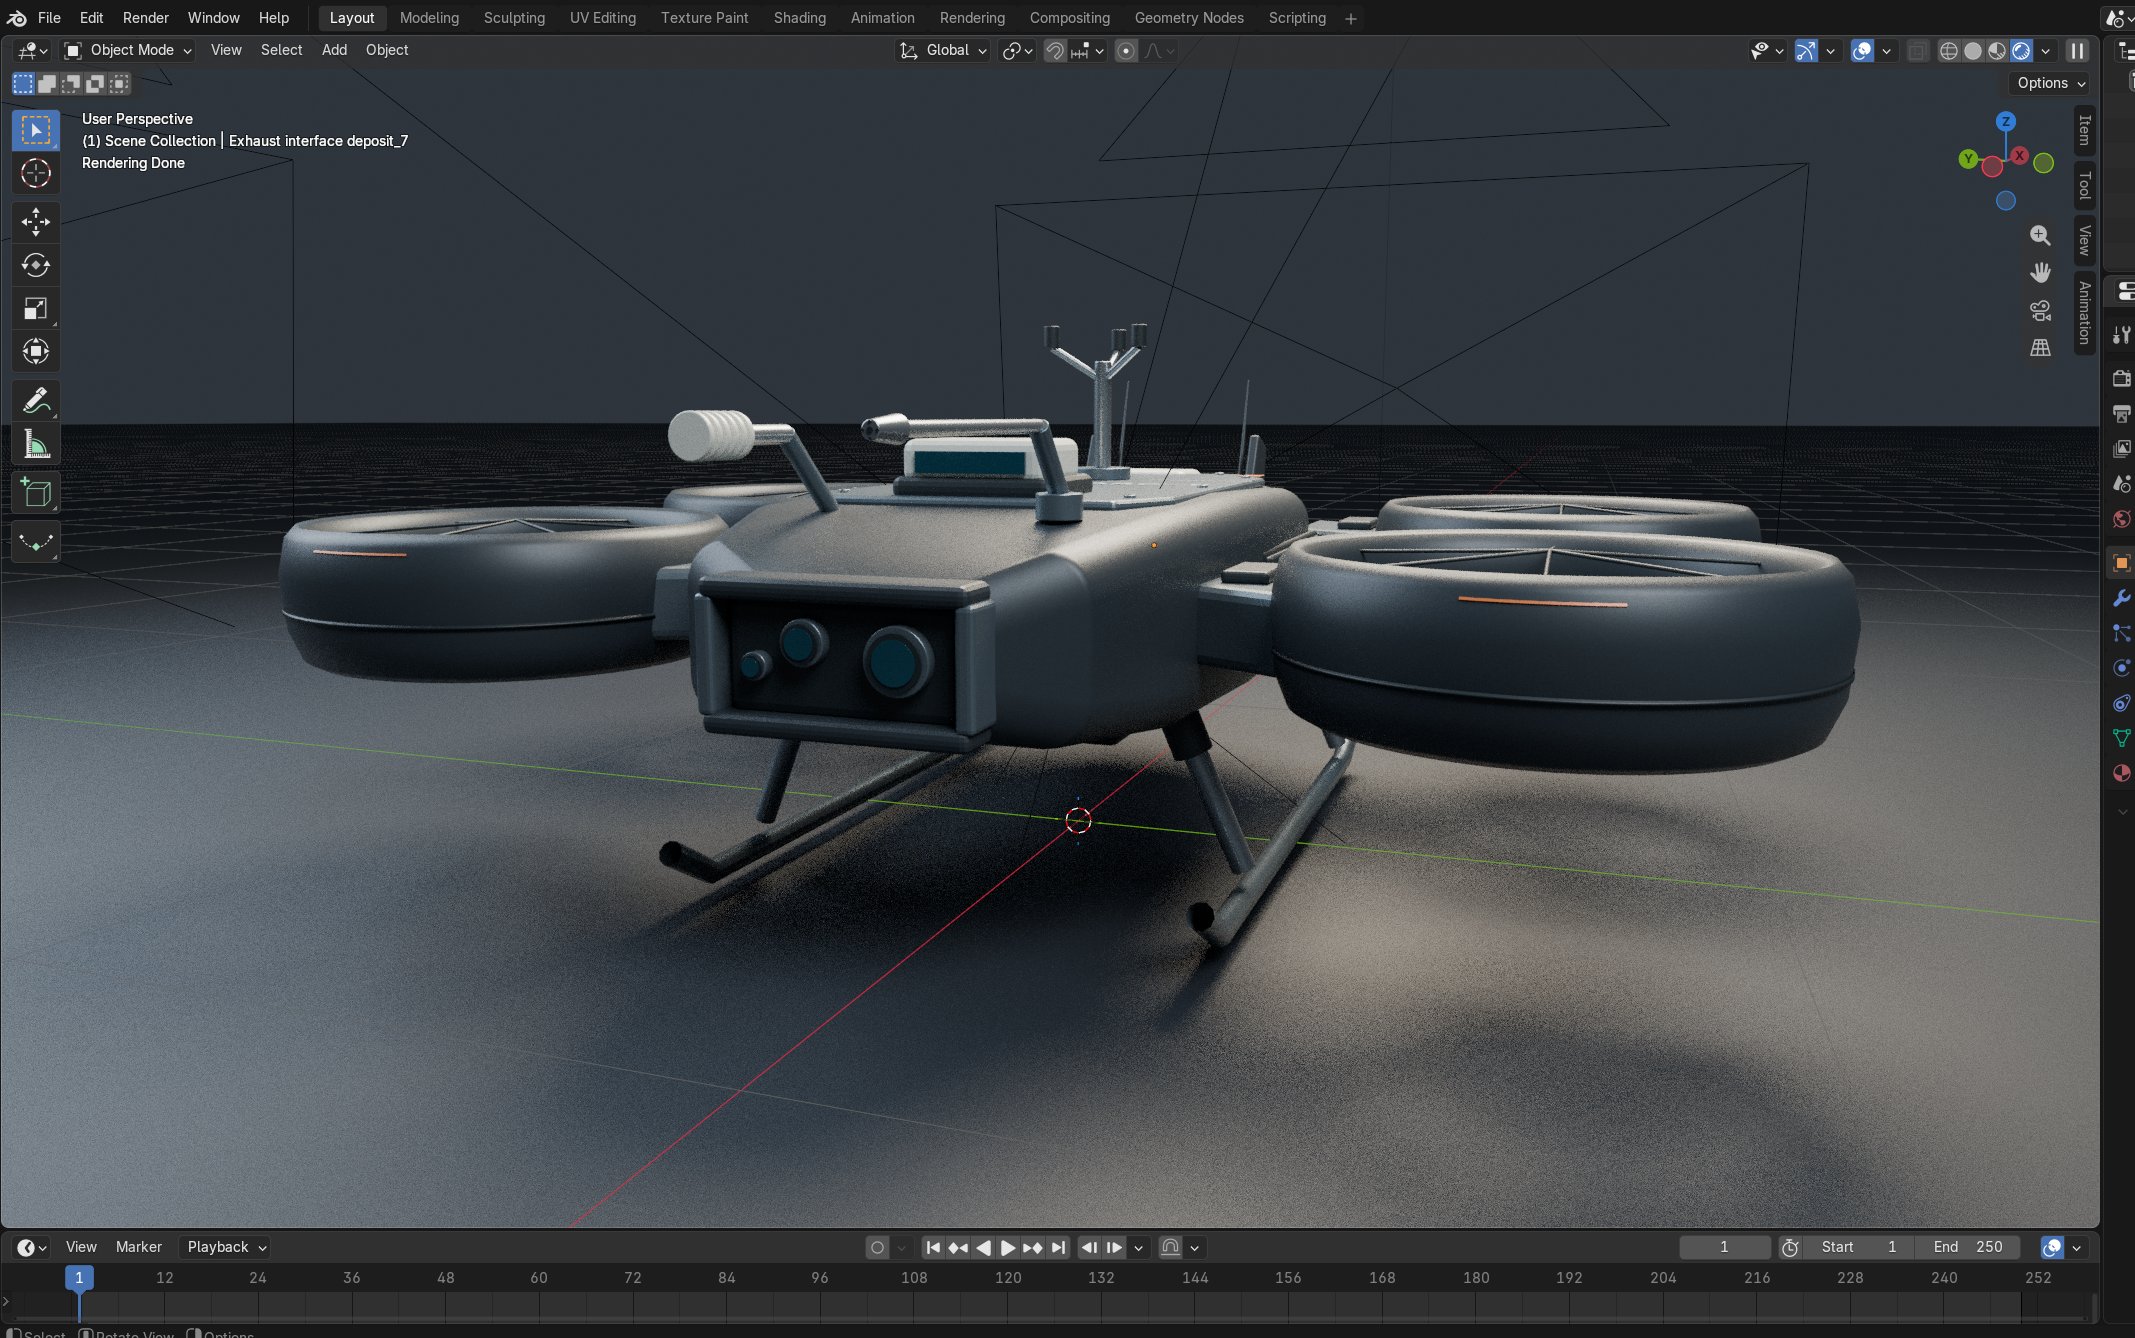Activate the Move tool
Image resolution: width=2135 pixels, height=1338 pixels.
(36, 222)
